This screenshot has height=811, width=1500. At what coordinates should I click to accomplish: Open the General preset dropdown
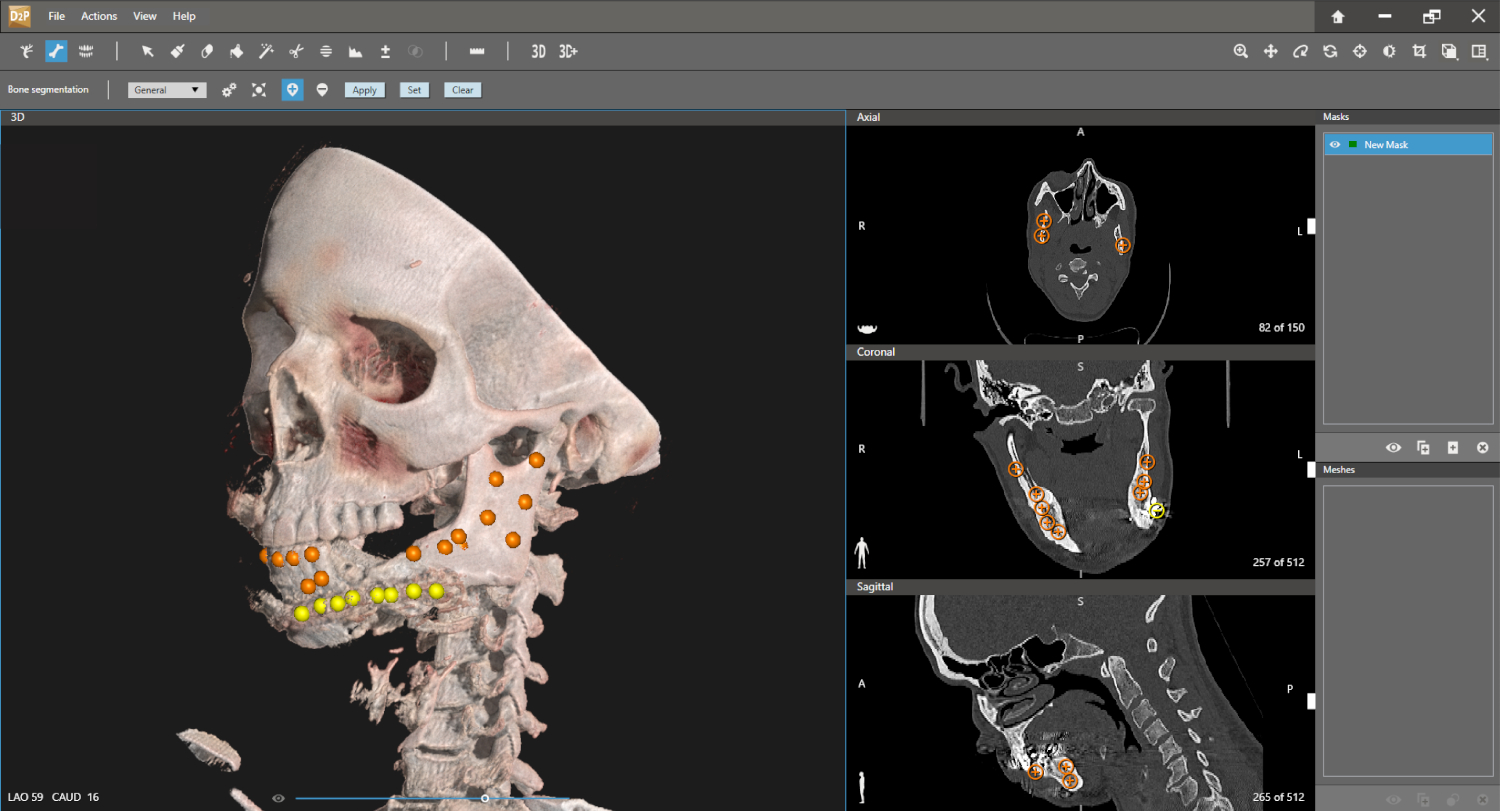(x=167, y=90)
